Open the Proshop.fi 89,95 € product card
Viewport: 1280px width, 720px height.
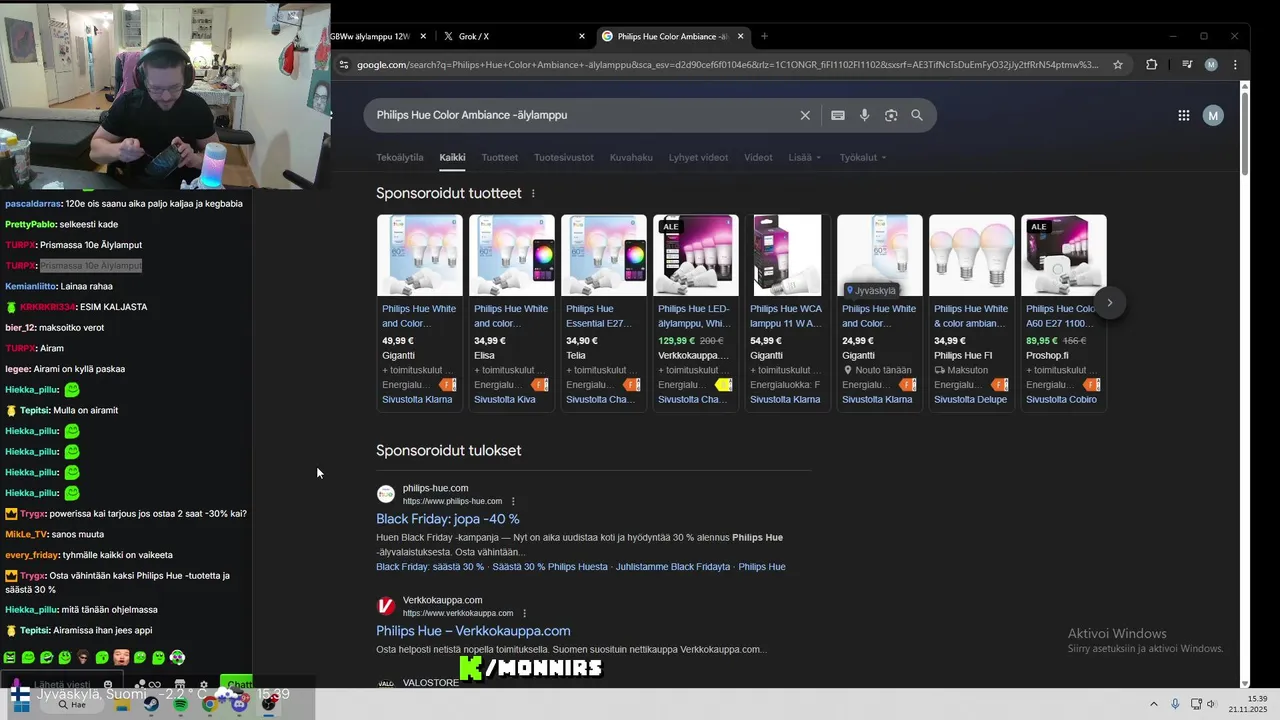coord(1064,312)
